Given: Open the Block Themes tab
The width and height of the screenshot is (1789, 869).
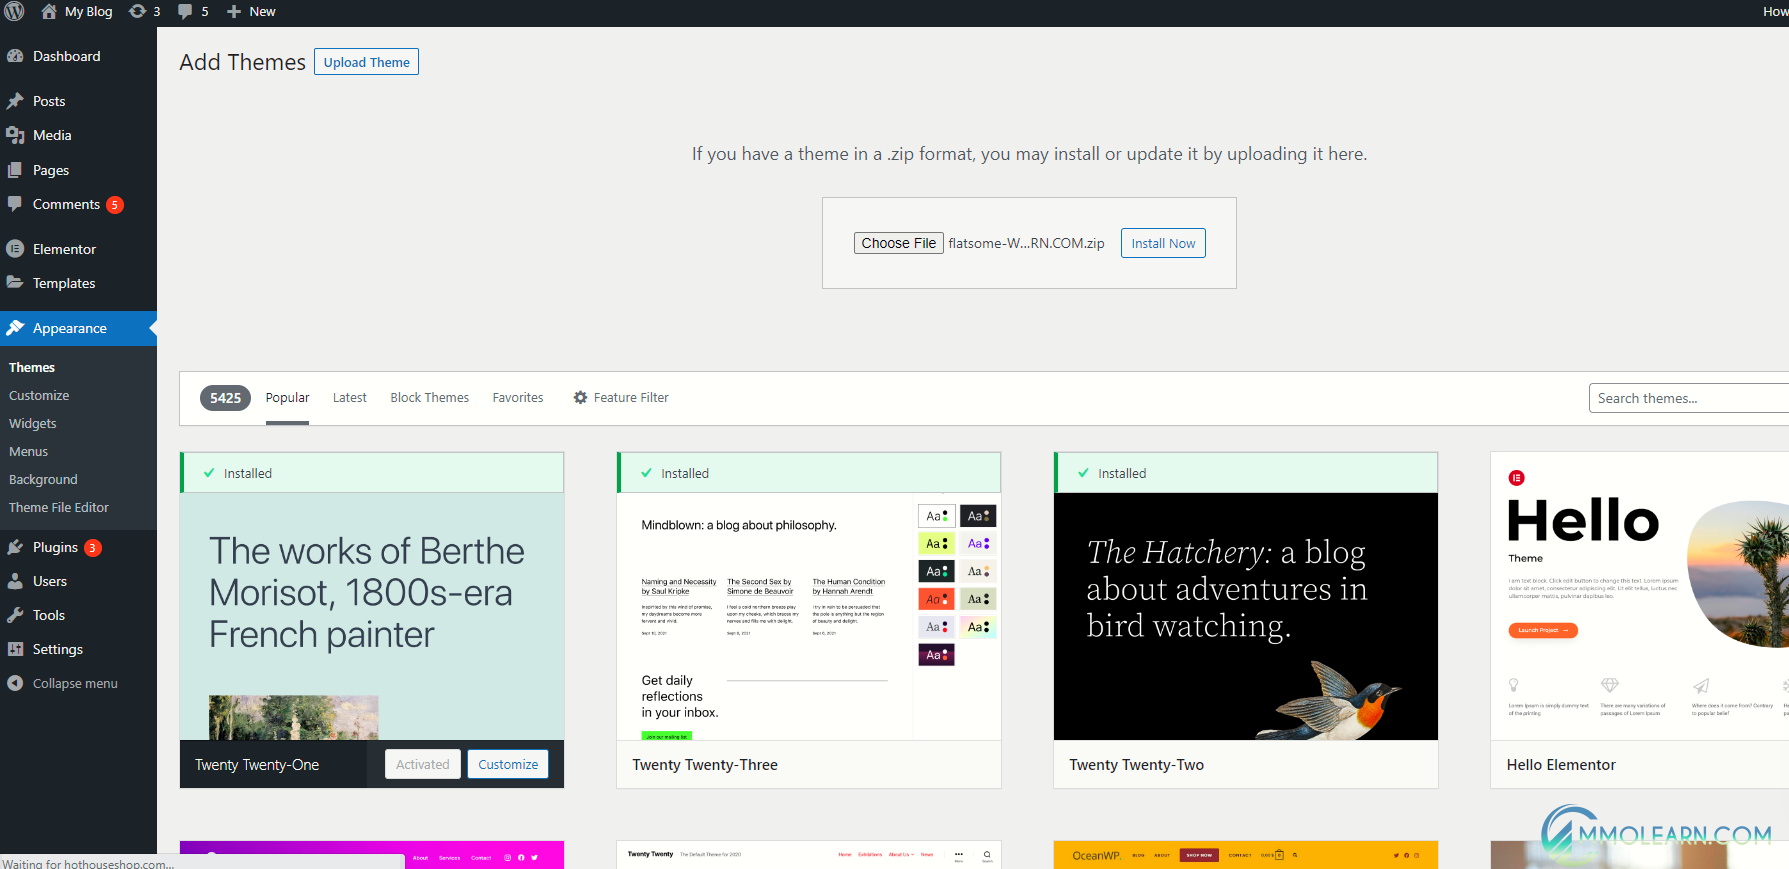Looking at the screenshot, I should point(429,397).
